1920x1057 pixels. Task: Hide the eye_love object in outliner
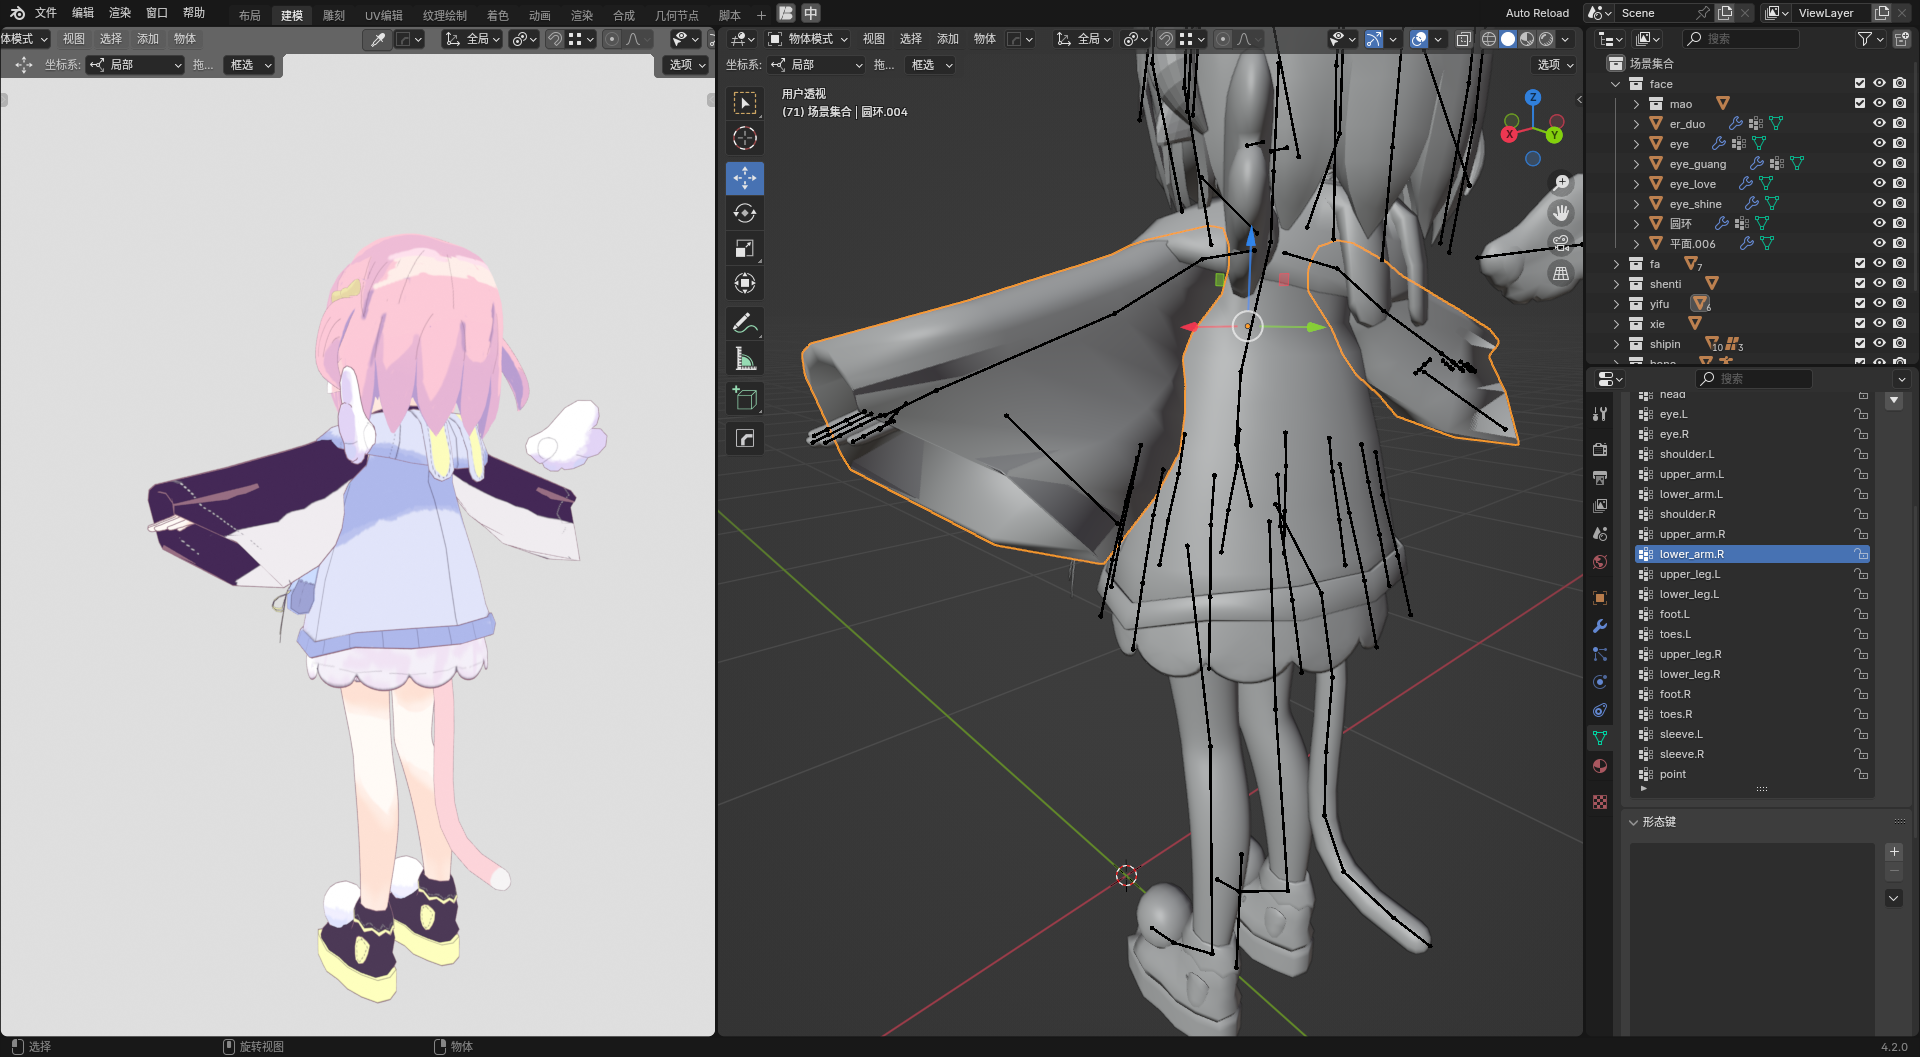pos(1879,183)
